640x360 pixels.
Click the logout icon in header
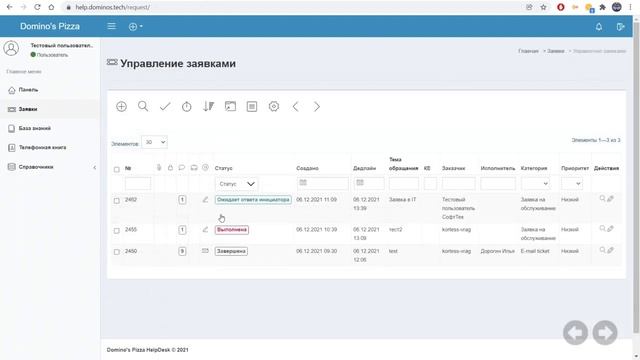point(620,27)
